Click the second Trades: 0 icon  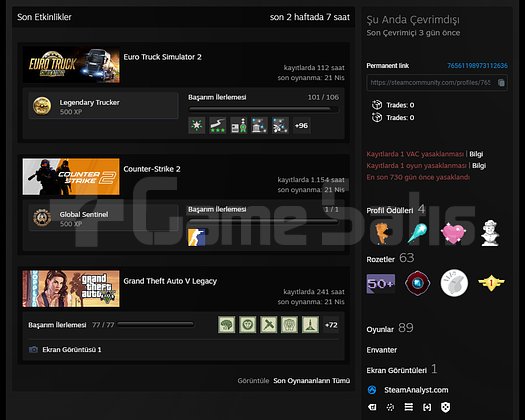[377, 117]
